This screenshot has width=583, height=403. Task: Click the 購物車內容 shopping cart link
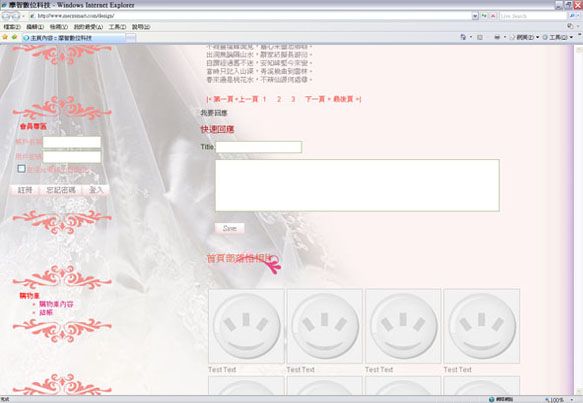pyautogui.click(x=56, y=304)
